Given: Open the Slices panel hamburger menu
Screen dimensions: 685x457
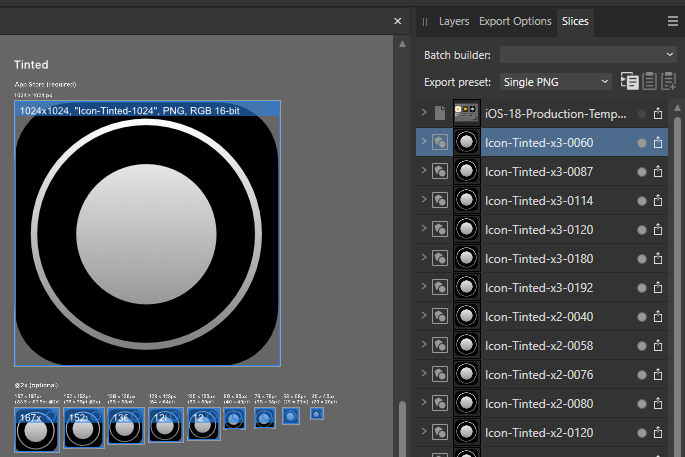Looking at the screenshot, I should (673, 20).
